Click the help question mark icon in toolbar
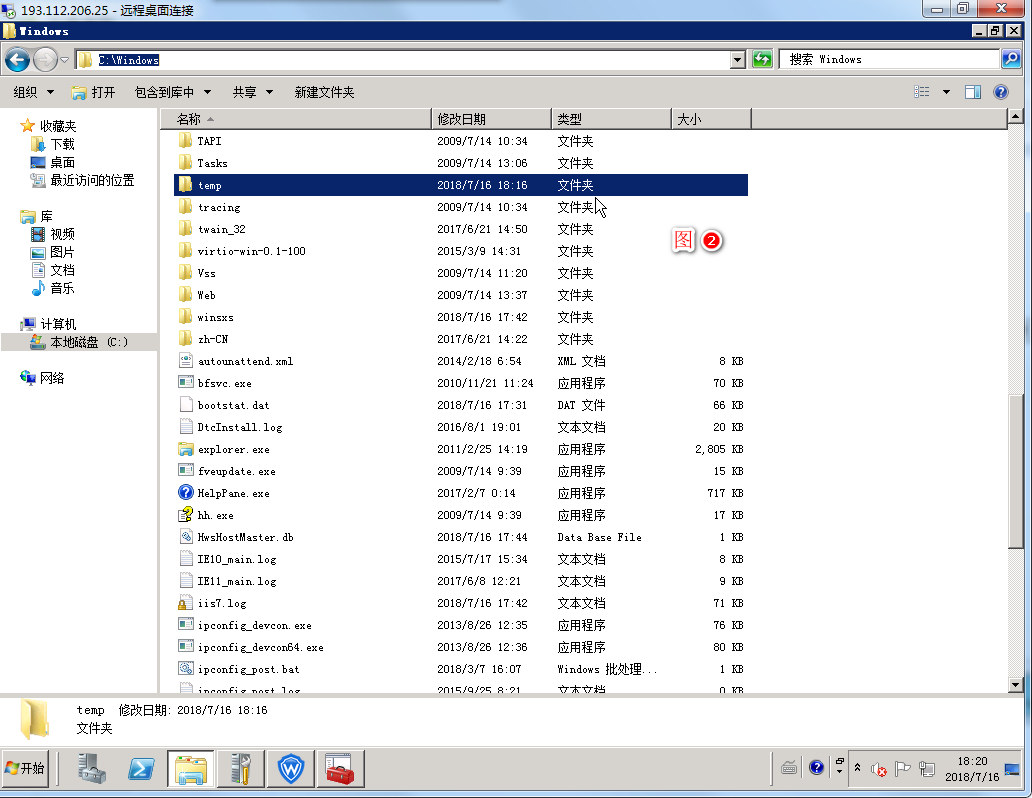This screenshot has height=798, width=1032. (1001, 92)
